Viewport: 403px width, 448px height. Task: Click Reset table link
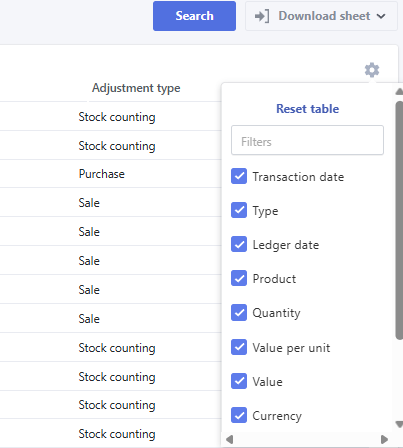(307, 109)
